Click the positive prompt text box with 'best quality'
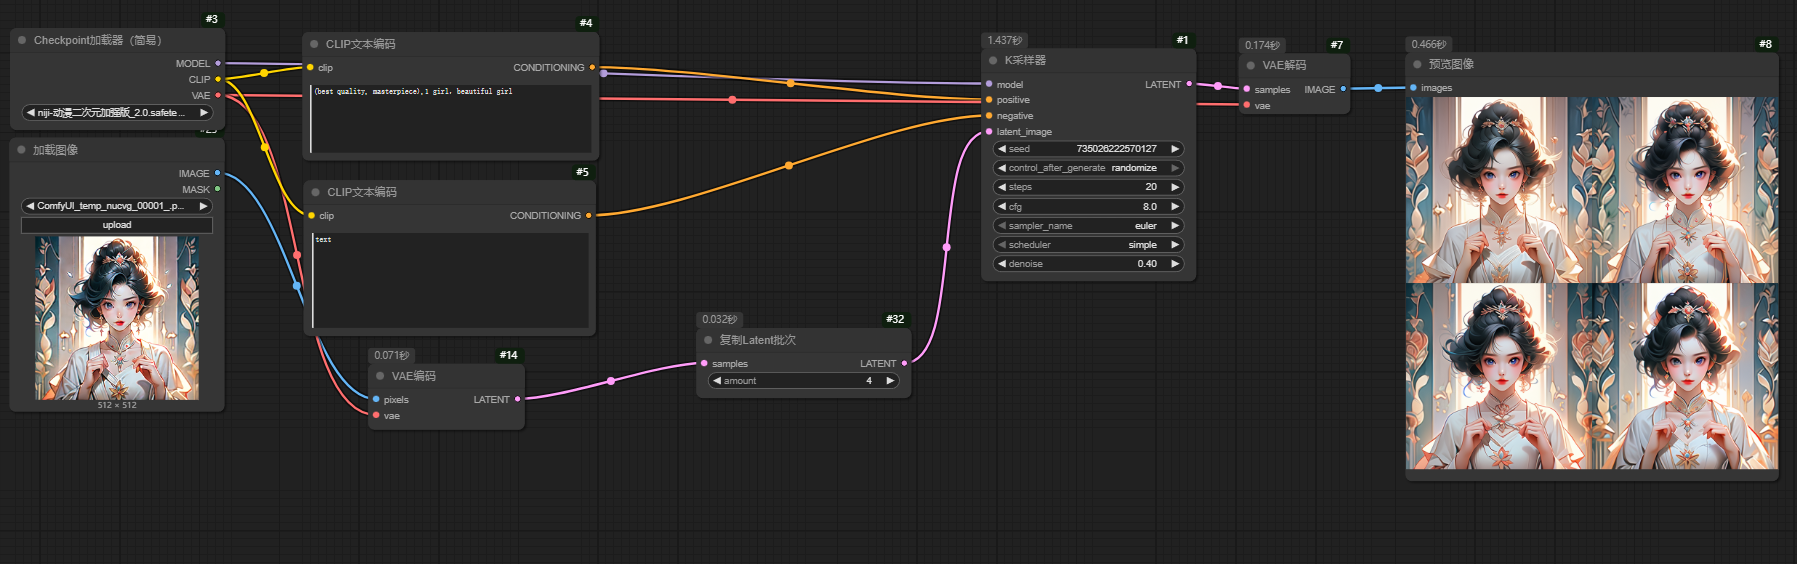Image resolution: width=1797 pixels, height=564 pixels. tap(450, 120)
